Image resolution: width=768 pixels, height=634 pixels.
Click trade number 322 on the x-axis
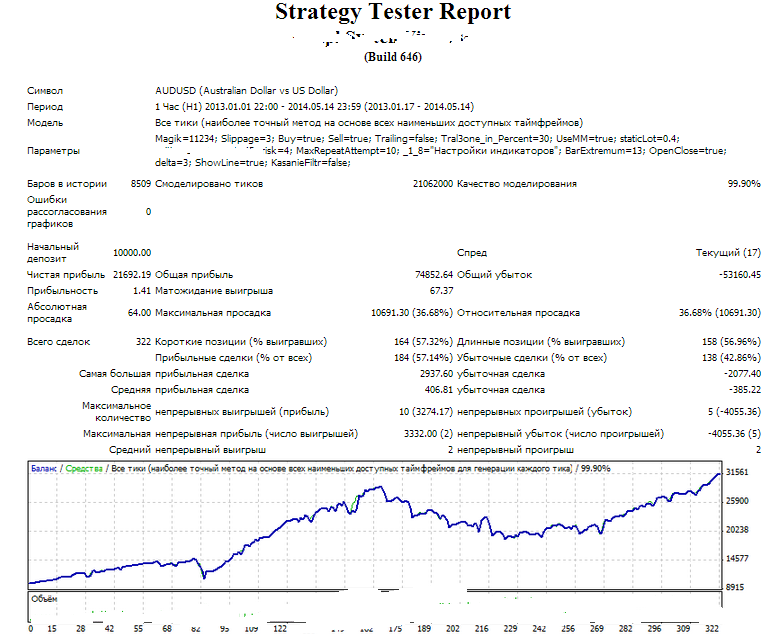pos(712,629)
